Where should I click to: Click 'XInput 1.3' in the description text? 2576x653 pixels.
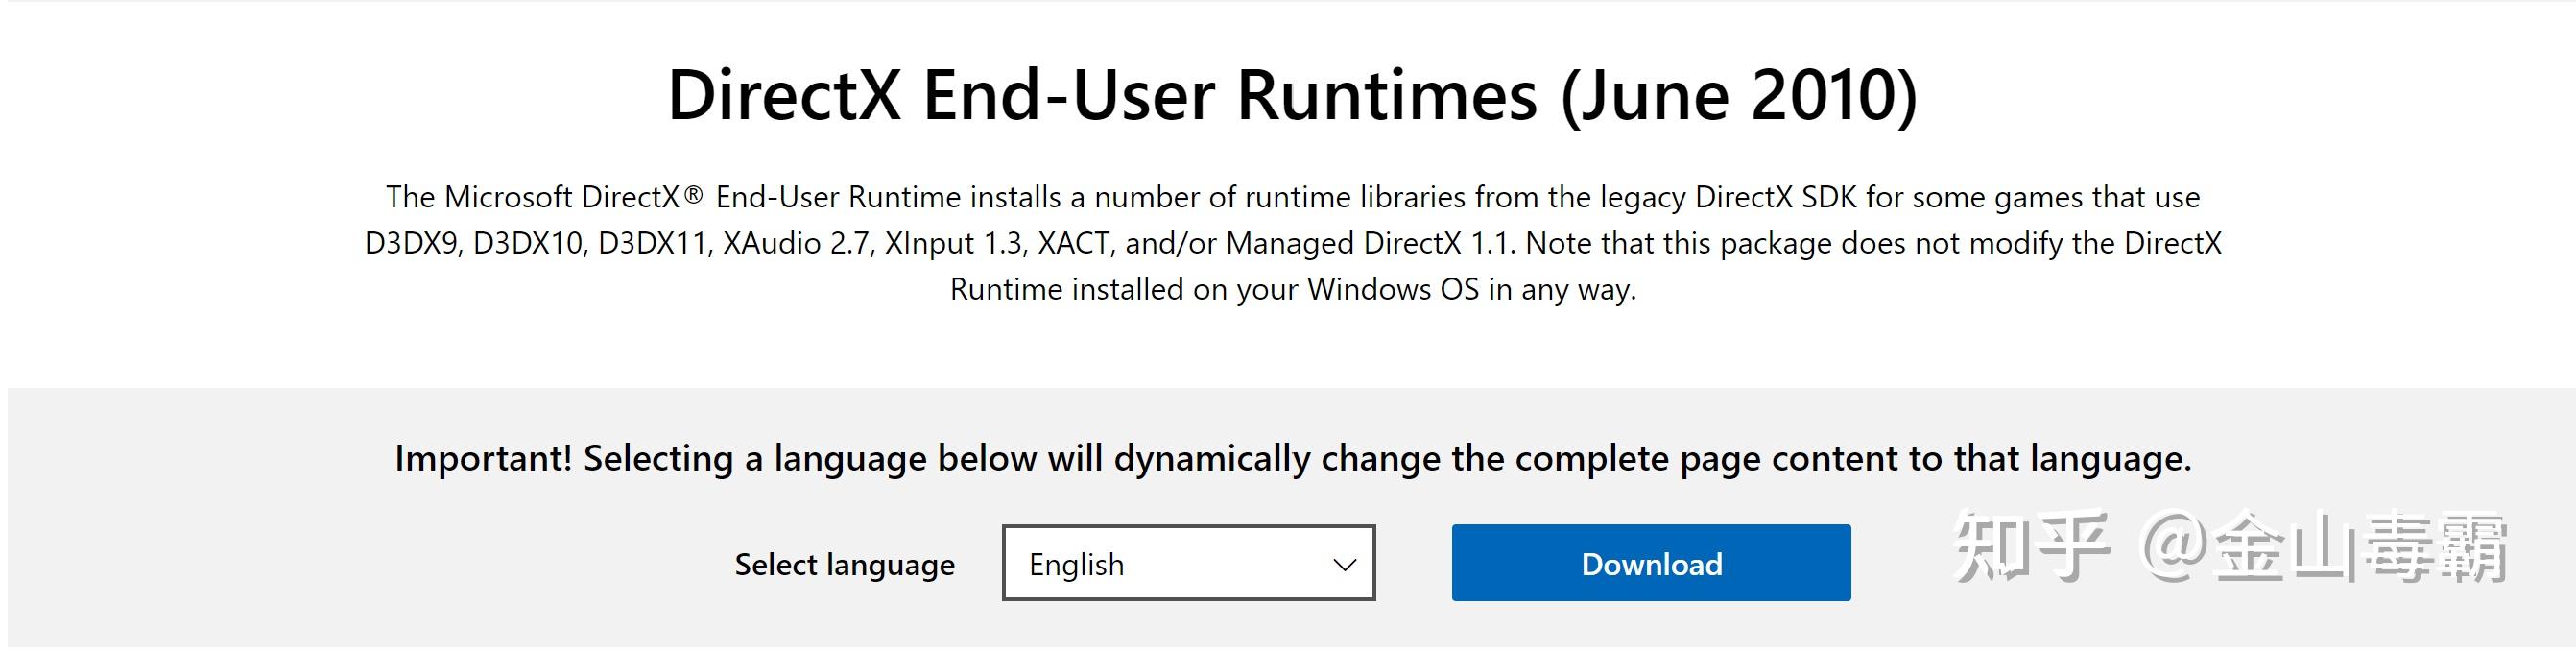954,243
